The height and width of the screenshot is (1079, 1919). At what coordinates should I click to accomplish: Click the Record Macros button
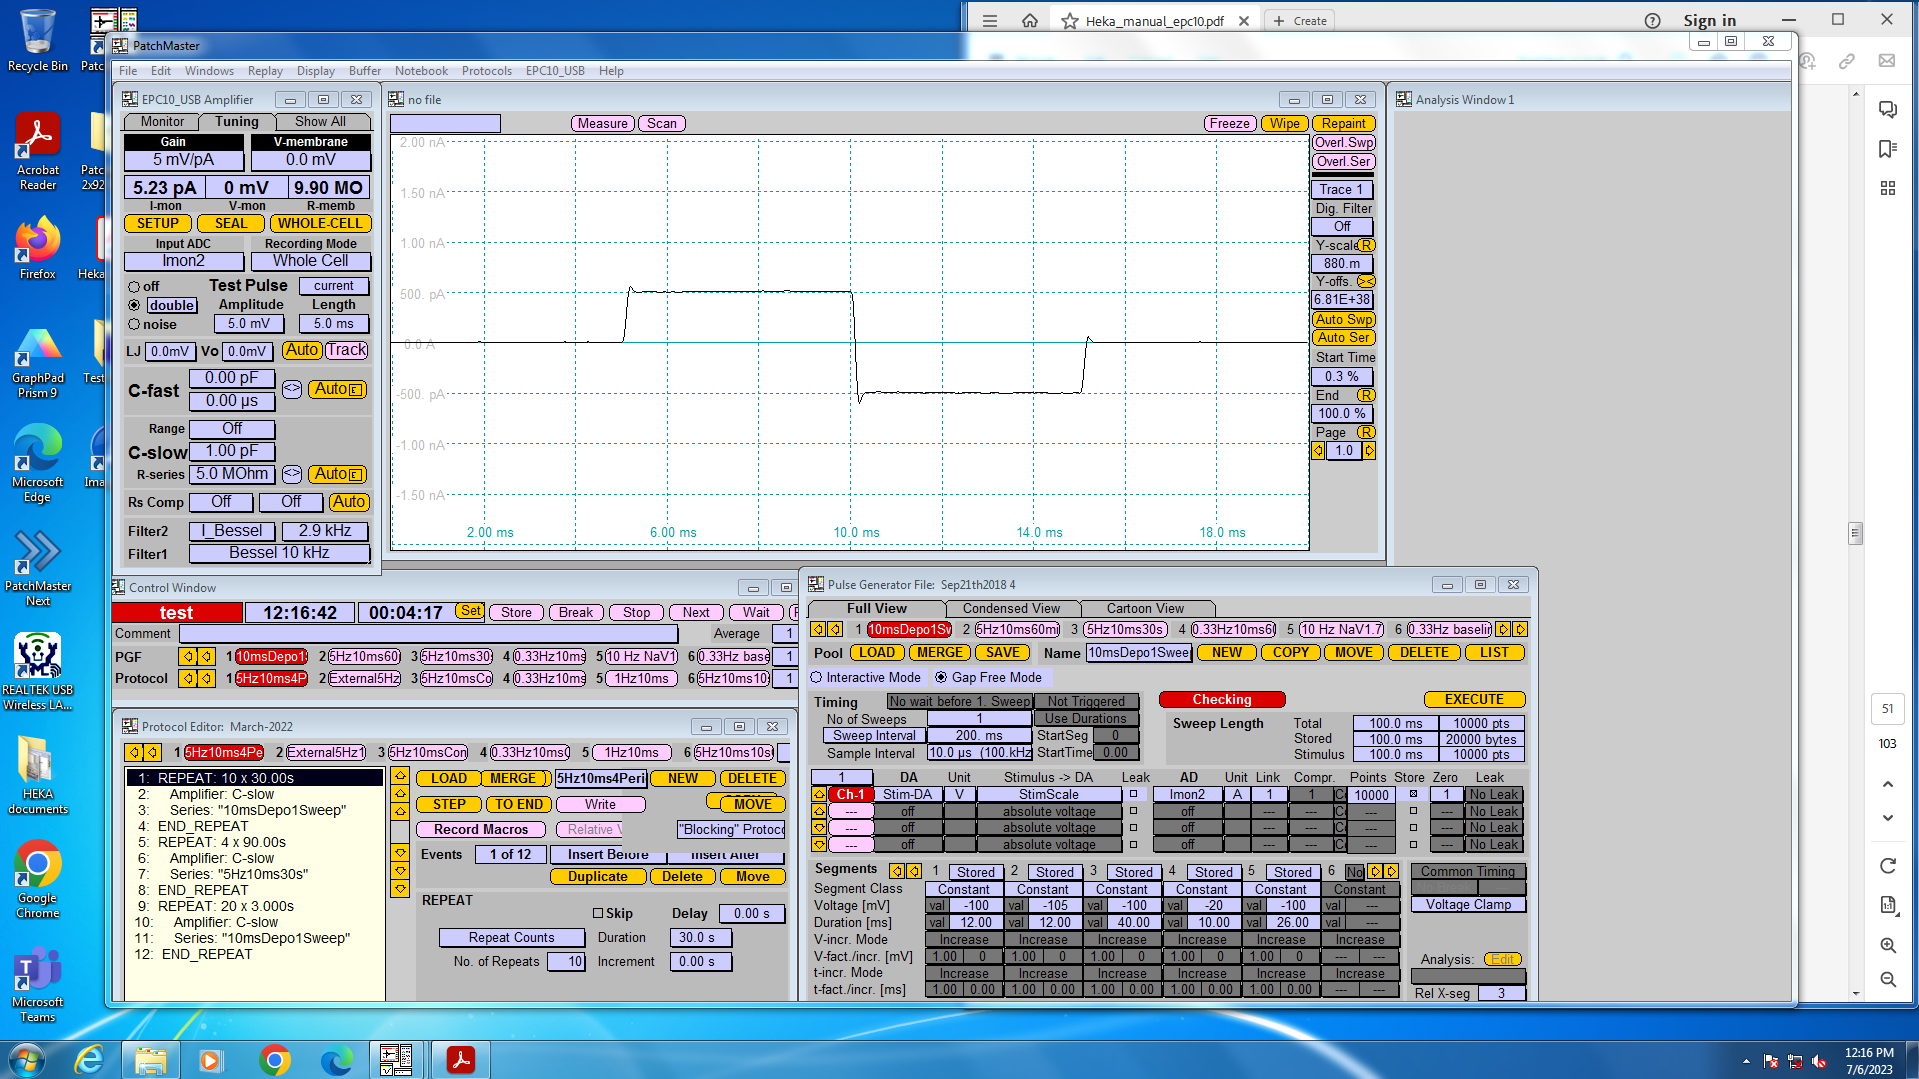point(481,830)
